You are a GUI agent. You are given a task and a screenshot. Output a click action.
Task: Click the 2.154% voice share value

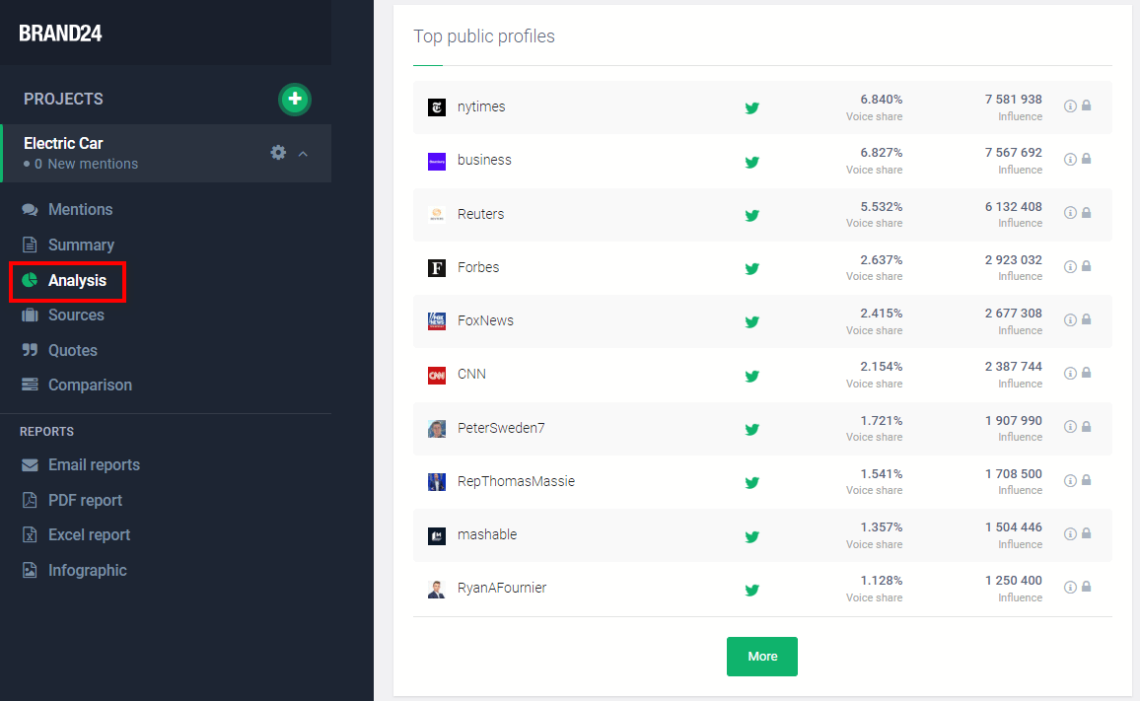(881, 366)
